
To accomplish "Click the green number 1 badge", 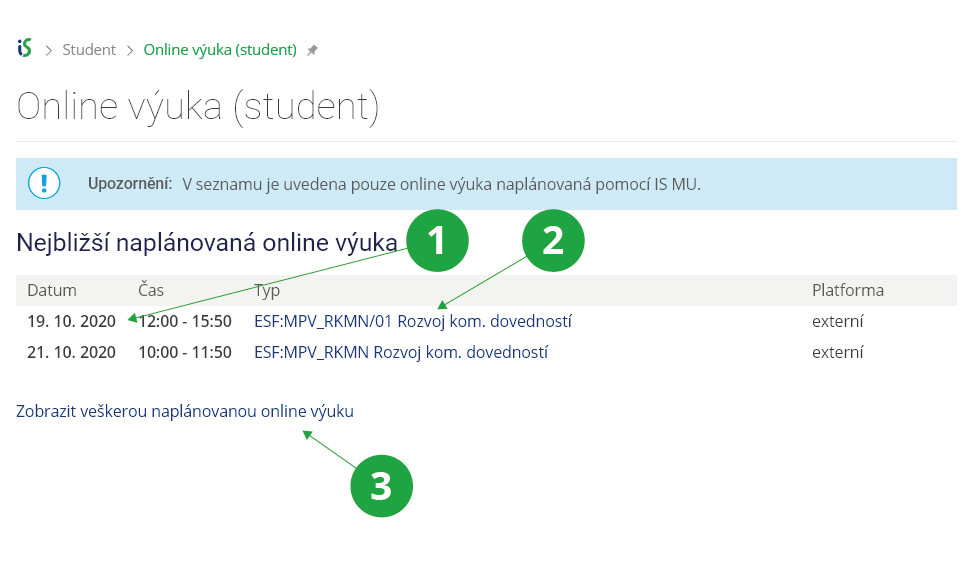I will 436,241.
